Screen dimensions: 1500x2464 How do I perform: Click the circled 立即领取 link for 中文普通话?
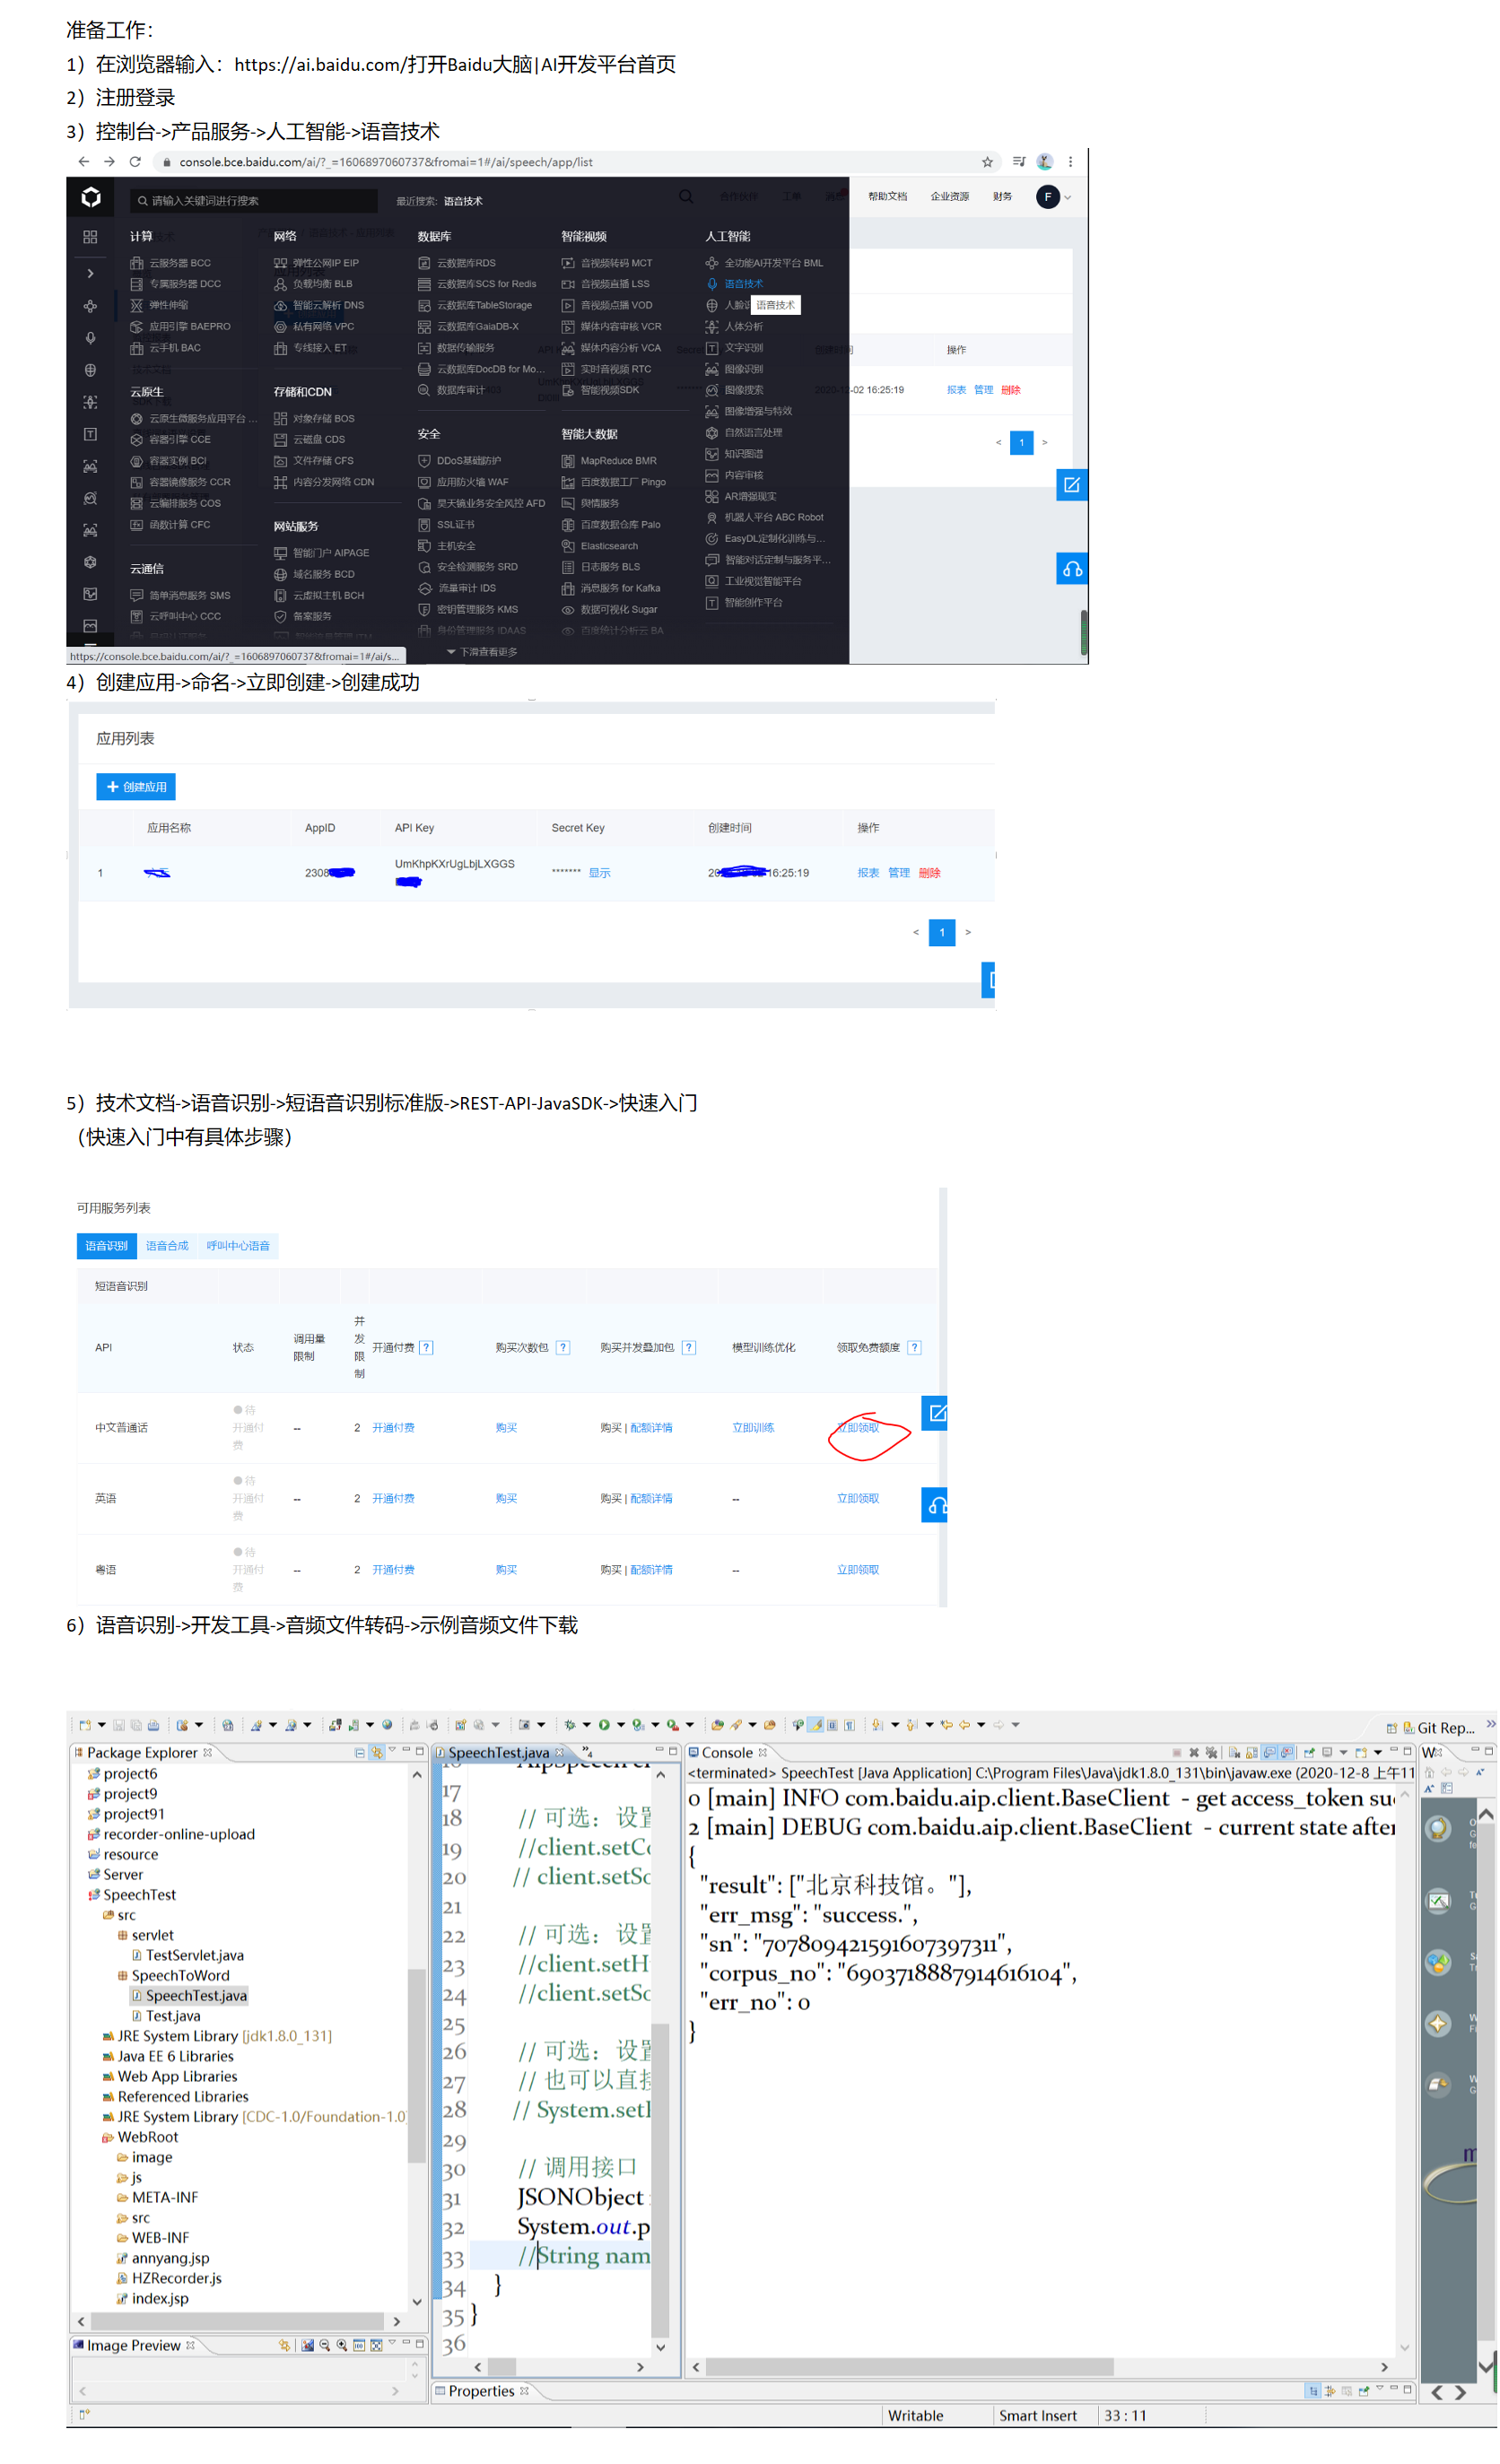point(860,1428)
